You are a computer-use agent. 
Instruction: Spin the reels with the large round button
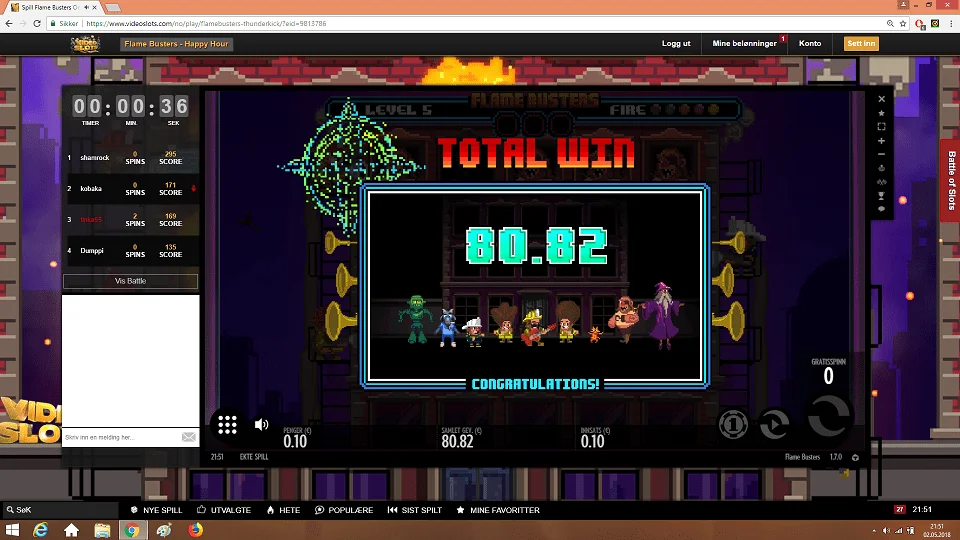click(828, 416)
